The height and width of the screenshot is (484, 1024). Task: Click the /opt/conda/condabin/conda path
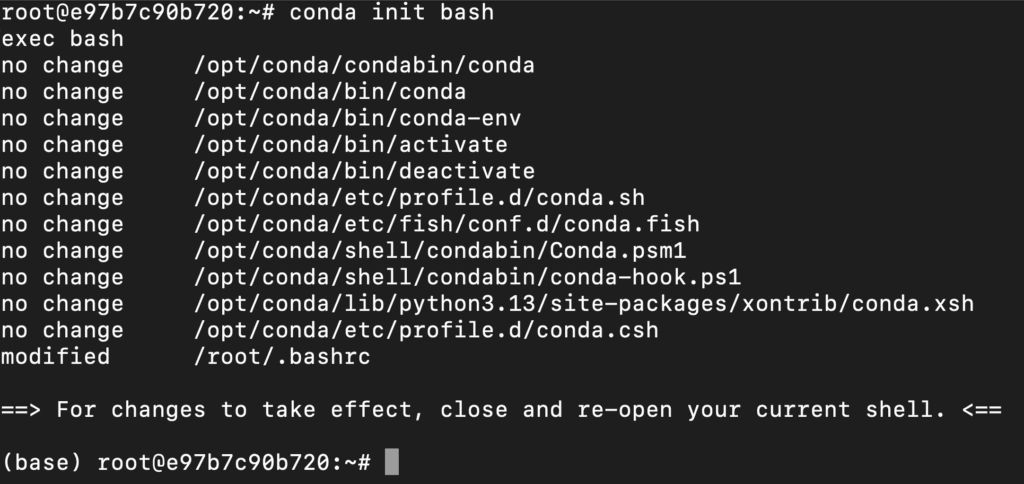(364, 65)
